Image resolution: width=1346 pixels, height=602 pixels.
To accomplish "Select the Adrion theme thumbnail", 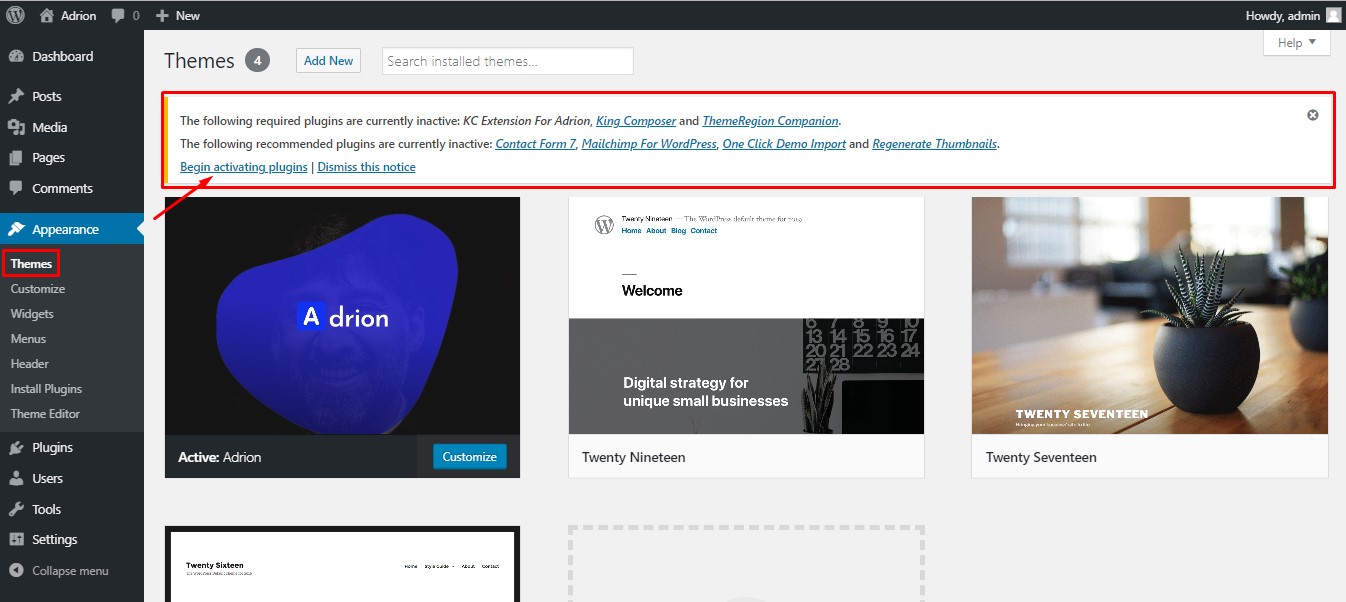I will [342, 315].
